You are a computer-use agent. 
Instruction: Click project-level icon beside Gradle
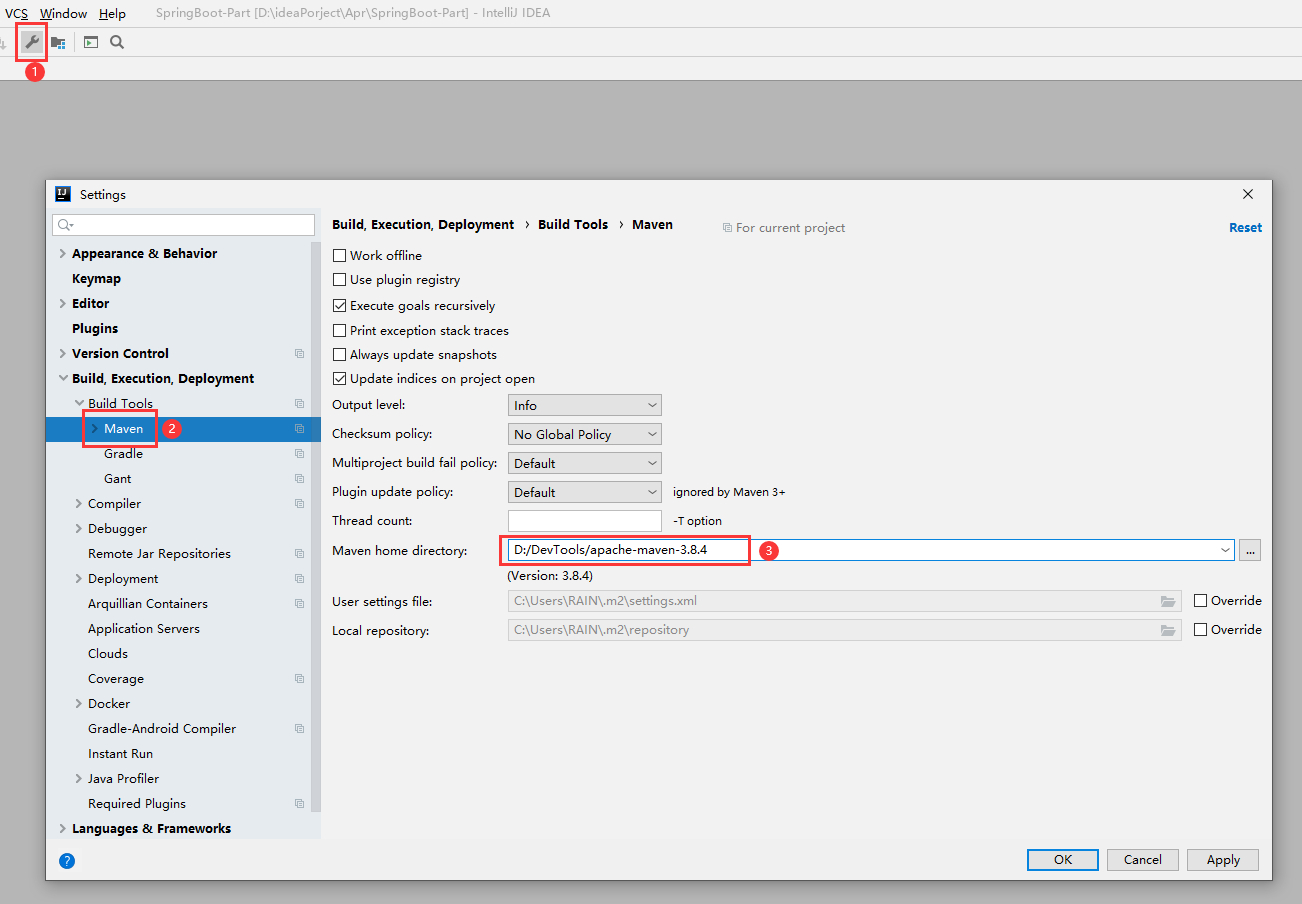(x=299, y=453)
